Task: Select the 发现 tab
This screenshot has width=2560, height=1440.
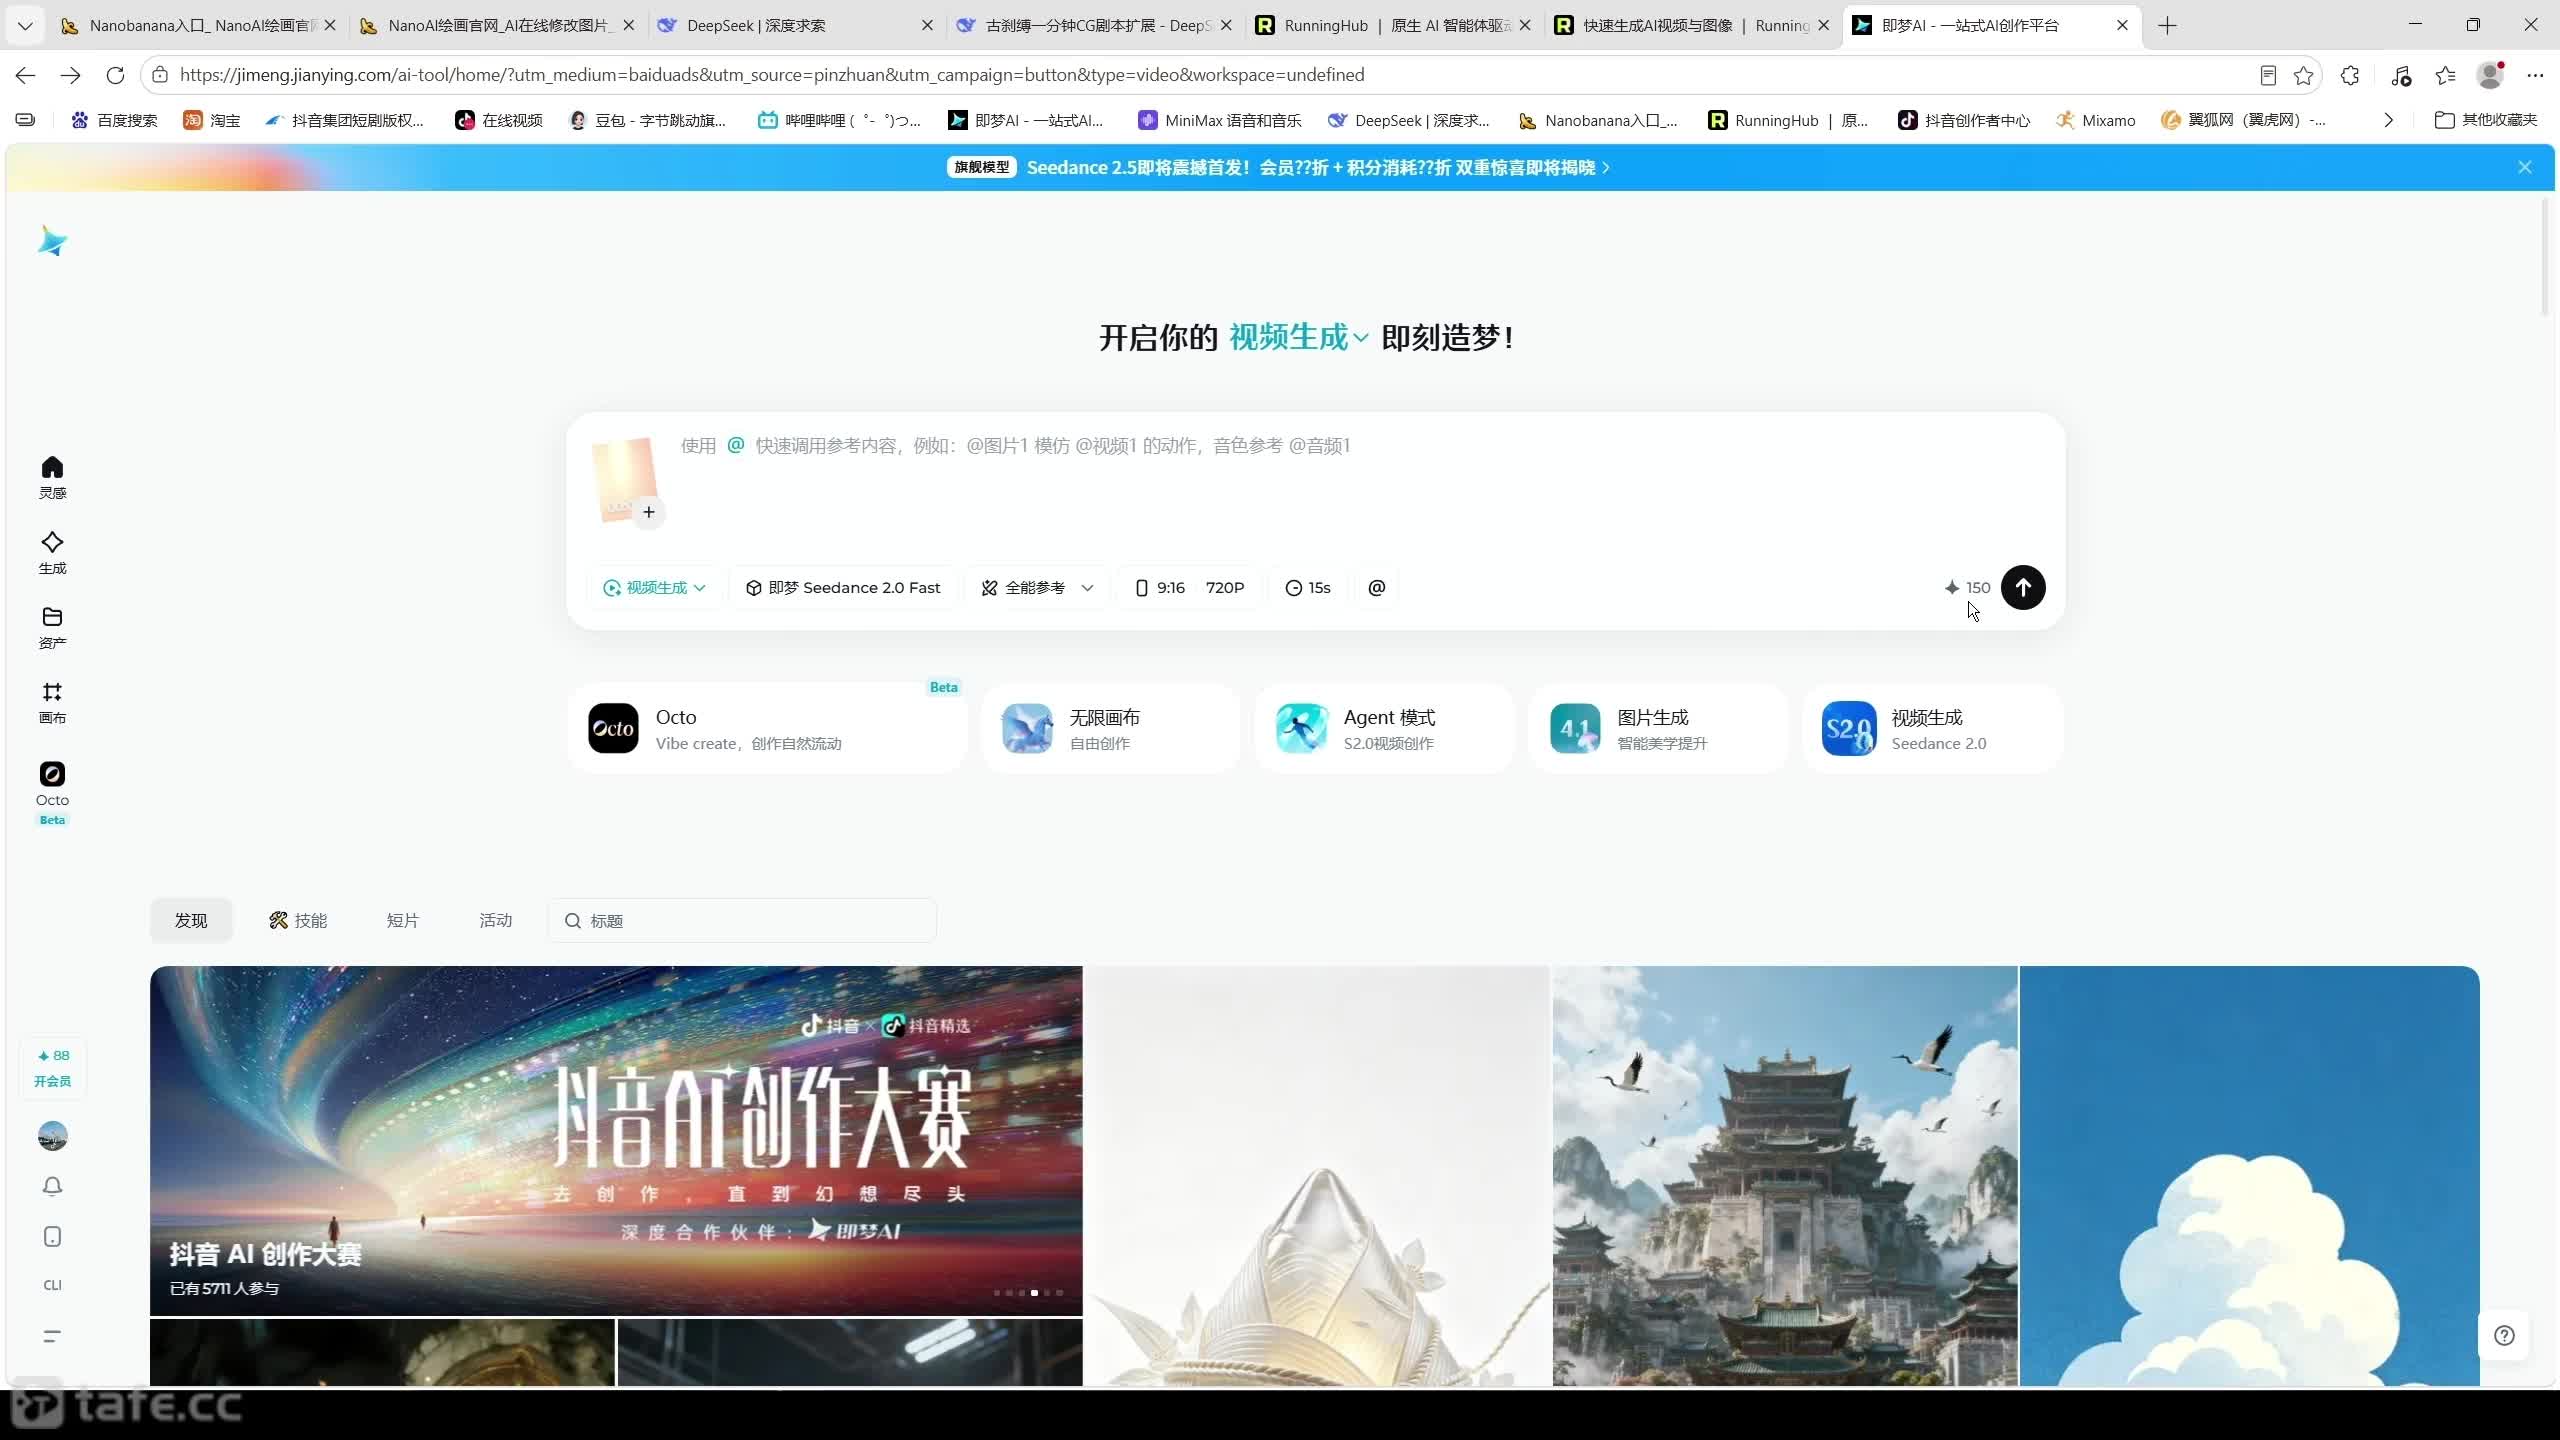Action: pyautogui.click(x=191, y=920)
